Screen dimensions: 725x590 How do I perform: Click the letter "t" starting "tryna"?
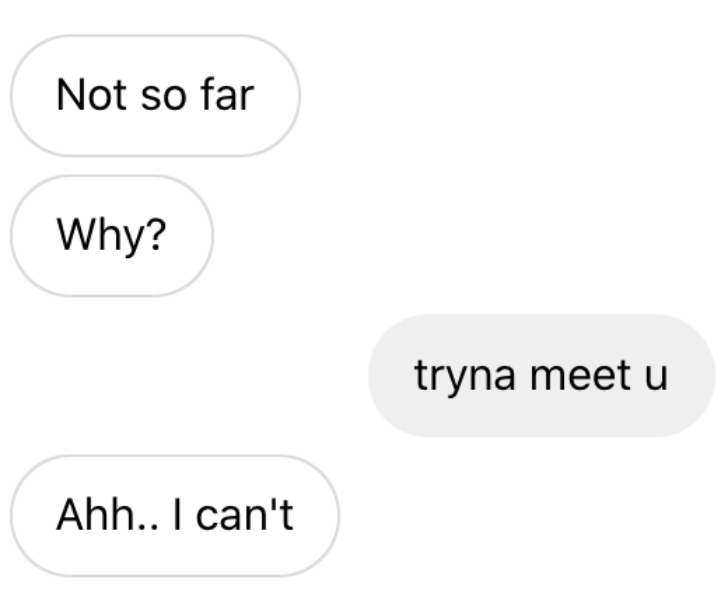point(419,377)
